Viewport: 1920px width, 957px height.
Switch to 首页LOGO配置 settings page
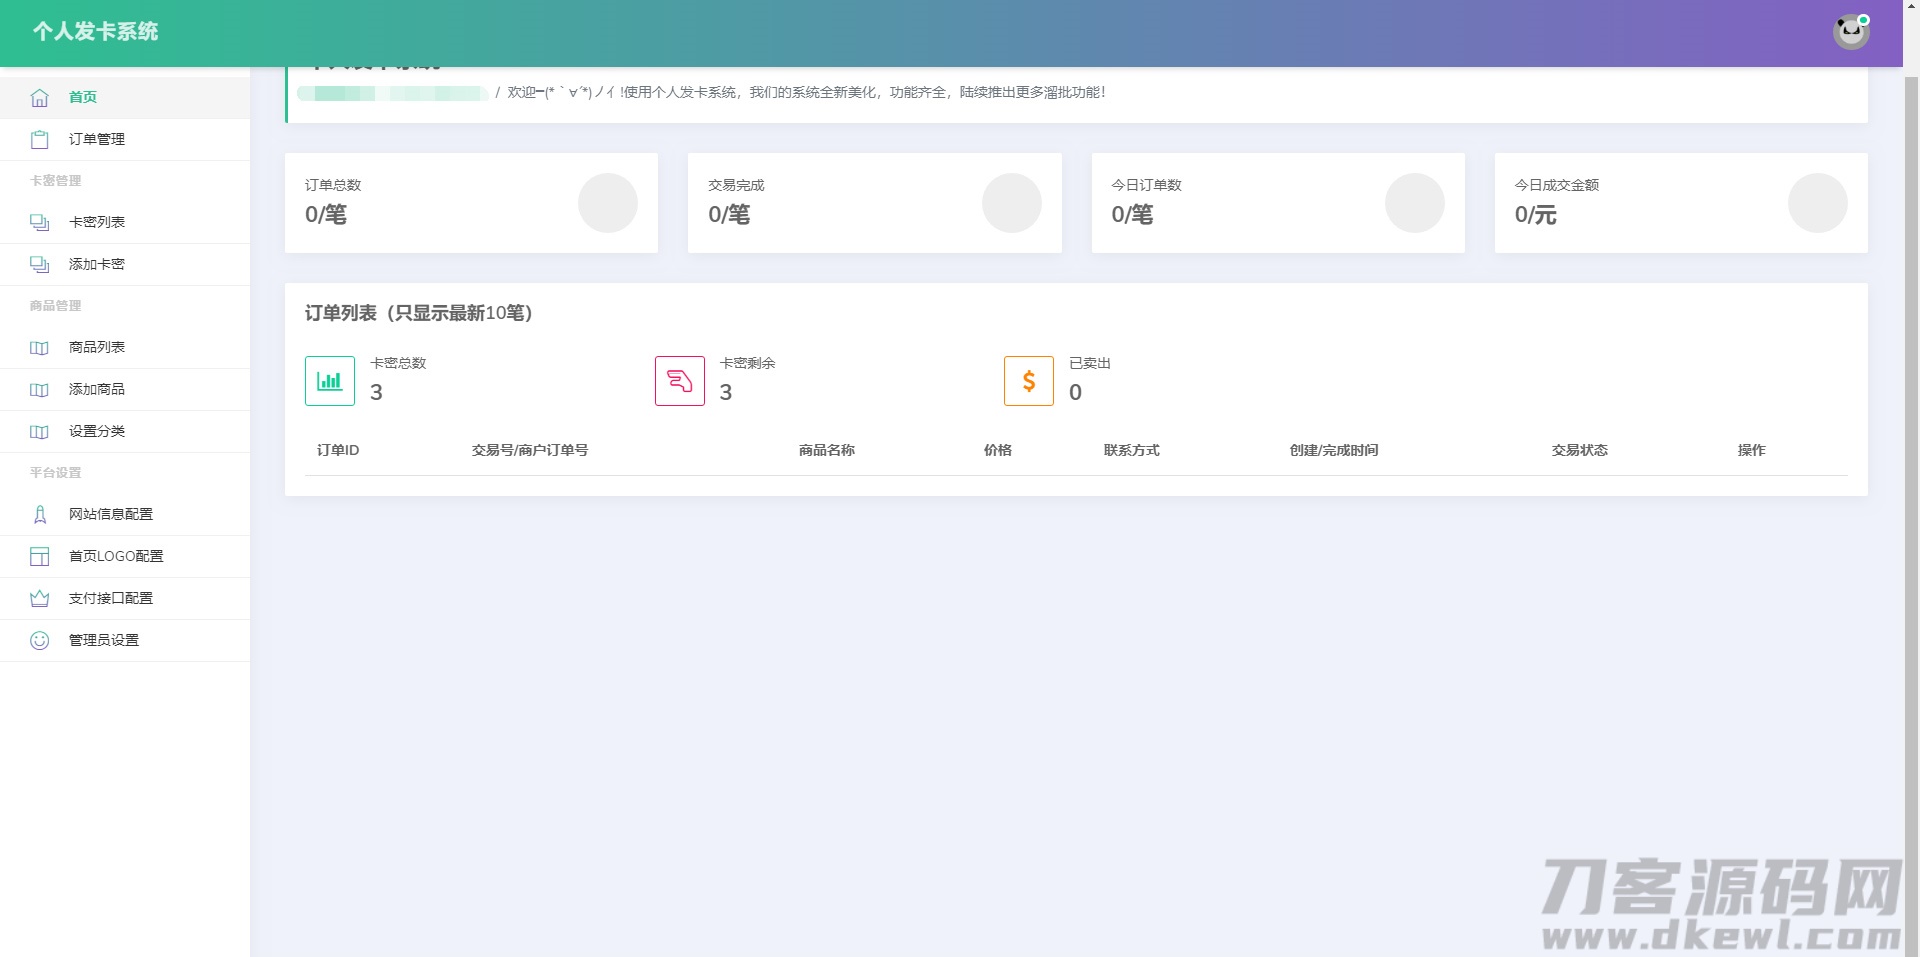(x=116, y=556)
